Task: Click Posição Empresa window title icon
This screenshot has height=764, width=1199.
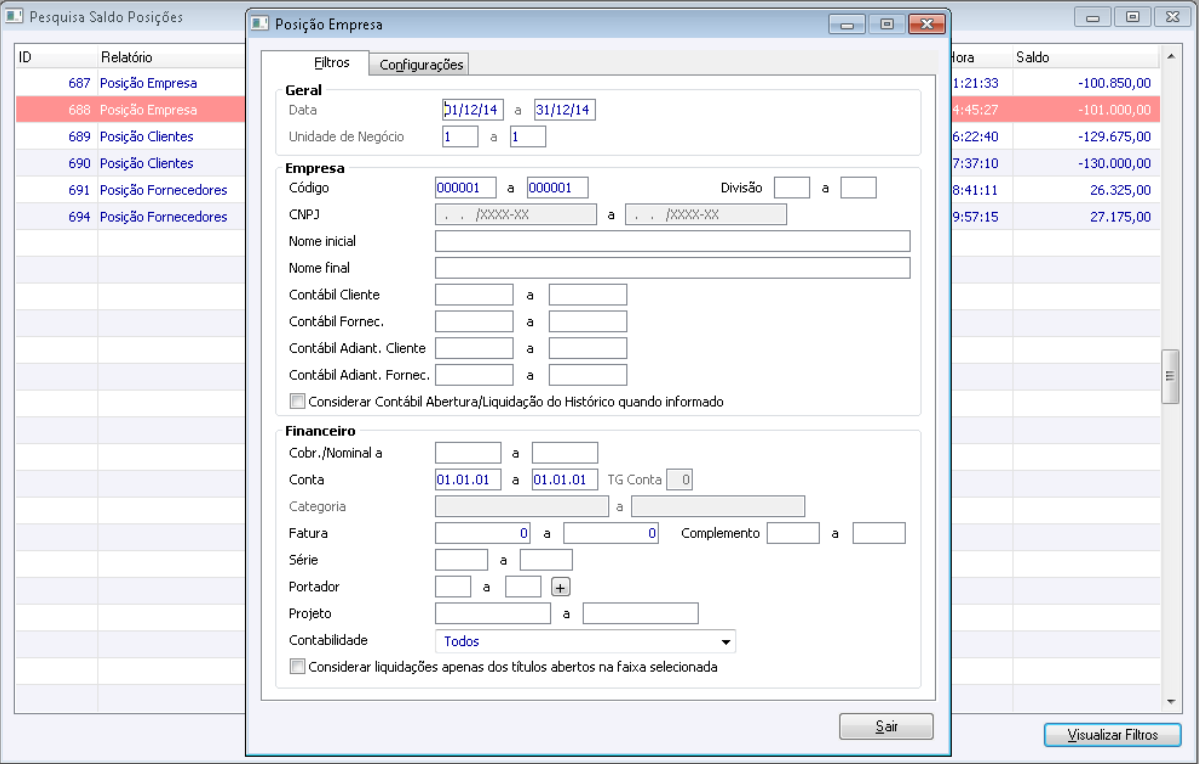Action: [260, 24]
